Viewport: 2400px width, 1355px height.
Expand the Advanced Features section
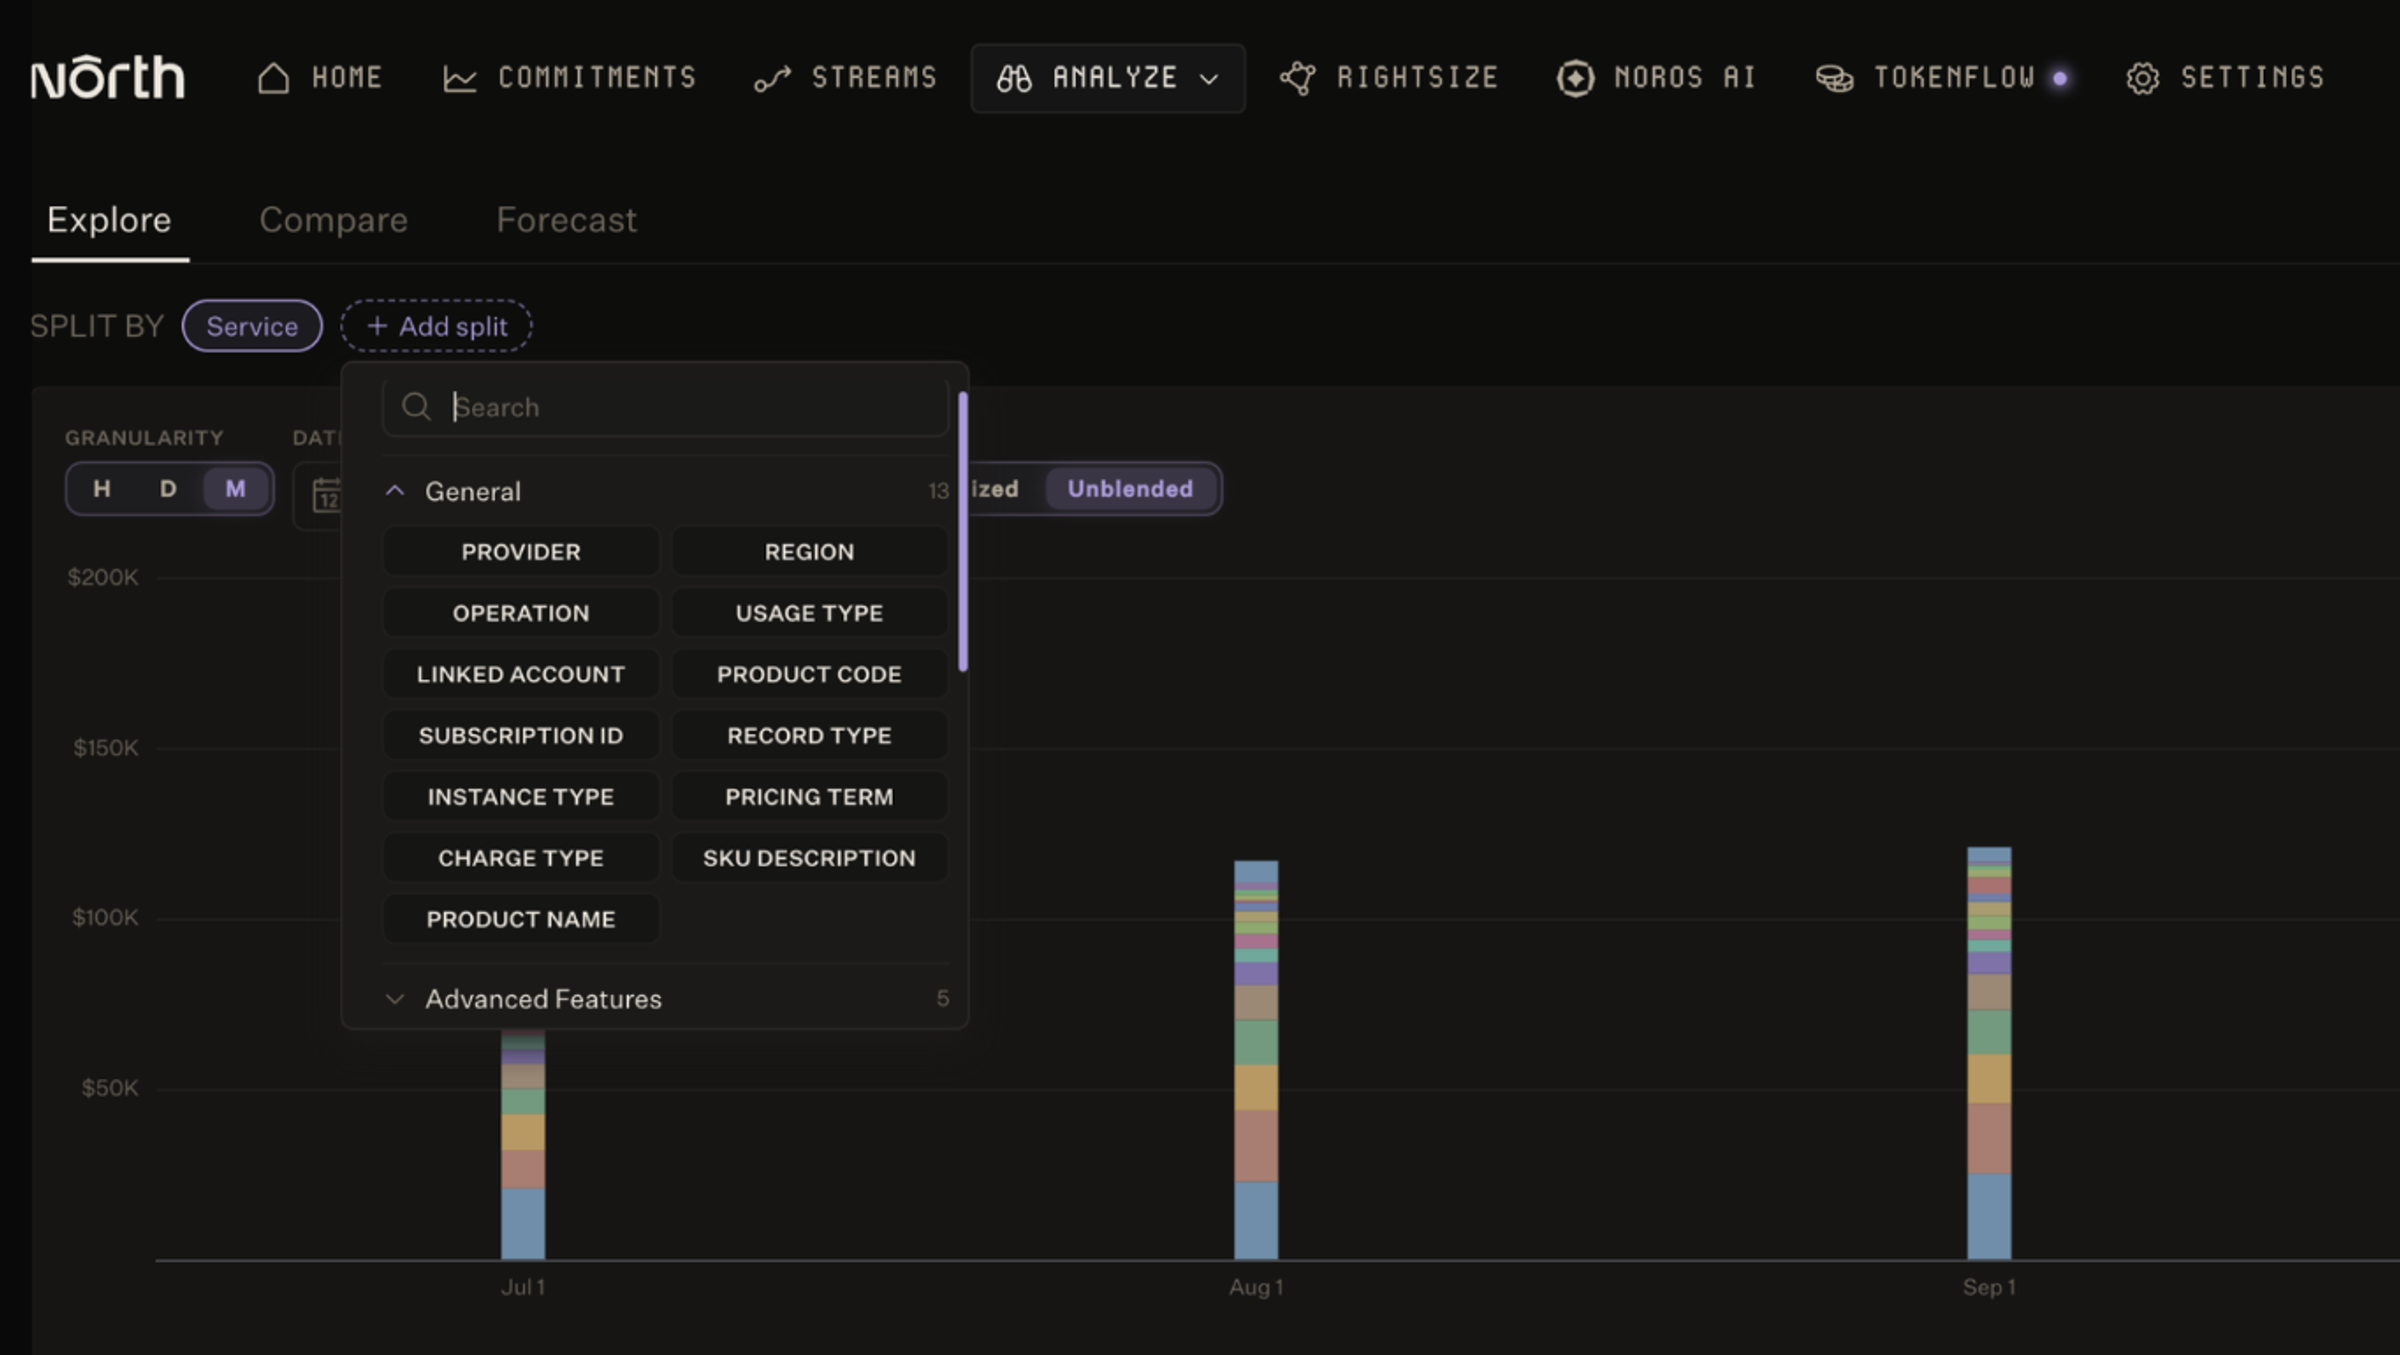click(395, 999)
